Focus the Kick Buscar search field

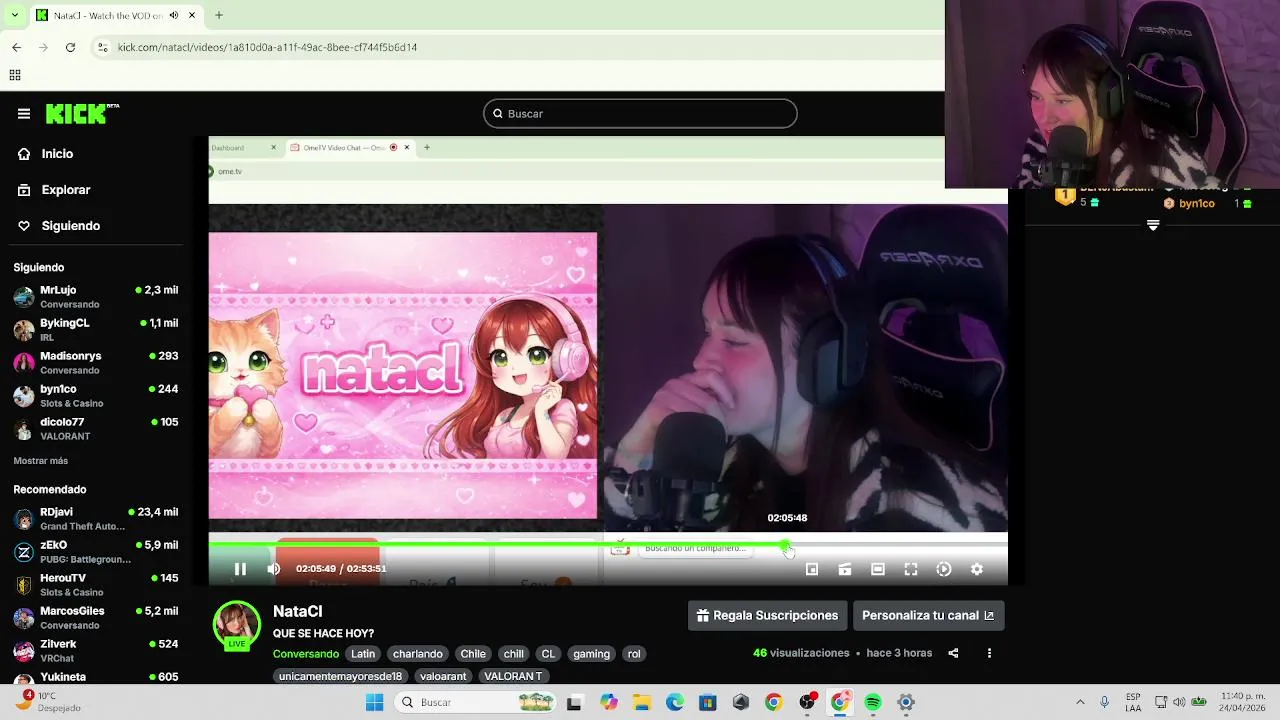click(x=640, y=114)
